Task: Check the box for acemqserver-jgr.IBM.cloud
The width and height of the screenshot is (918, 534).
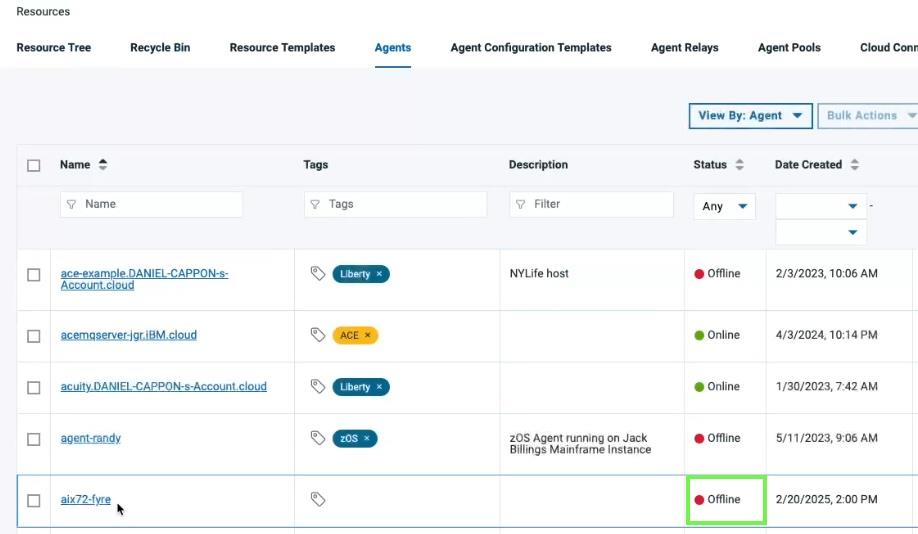Action: [34, 335]
